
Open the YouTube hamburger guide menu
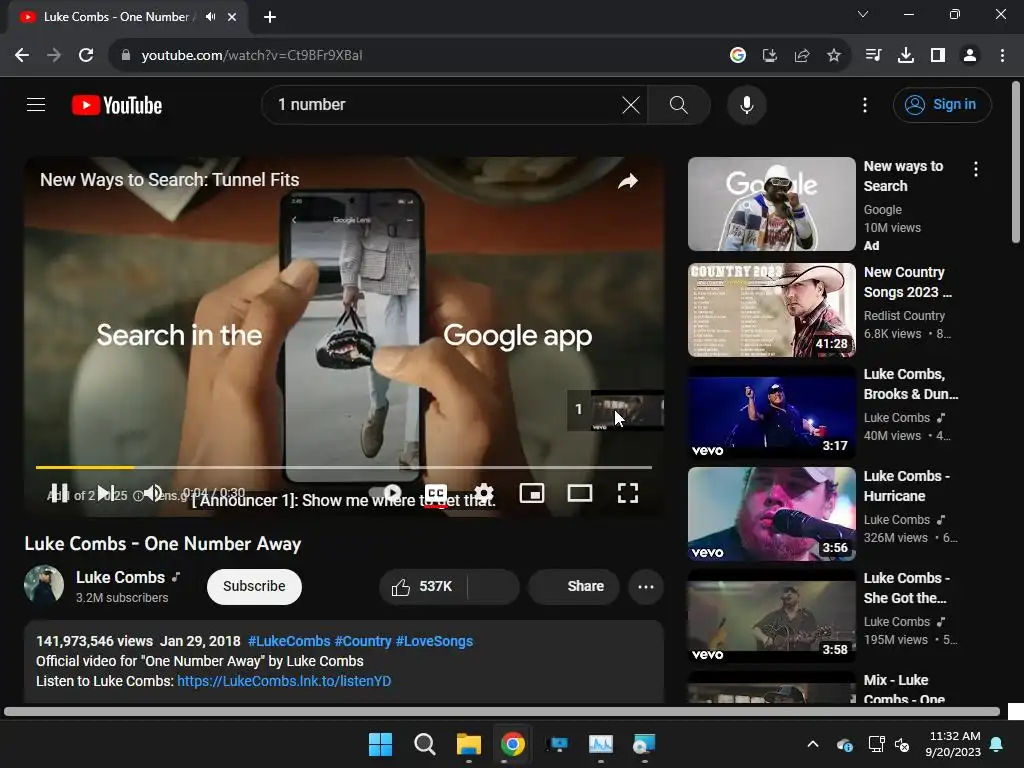click(36, 104)
